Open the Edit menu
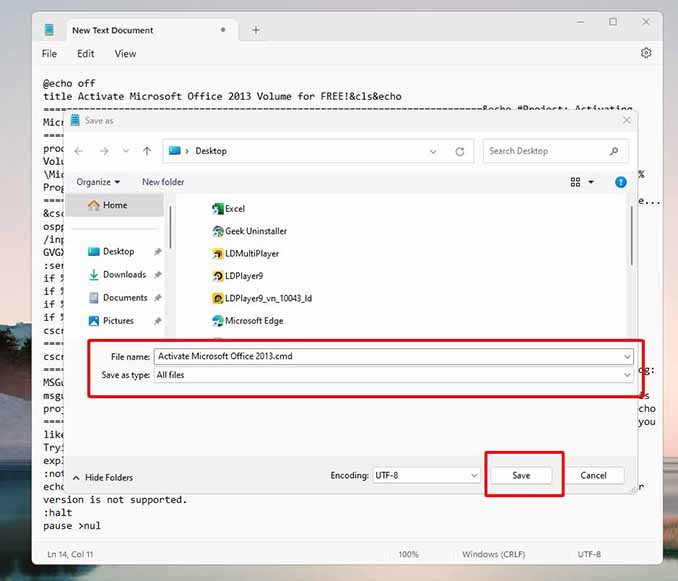 point(86,54)
